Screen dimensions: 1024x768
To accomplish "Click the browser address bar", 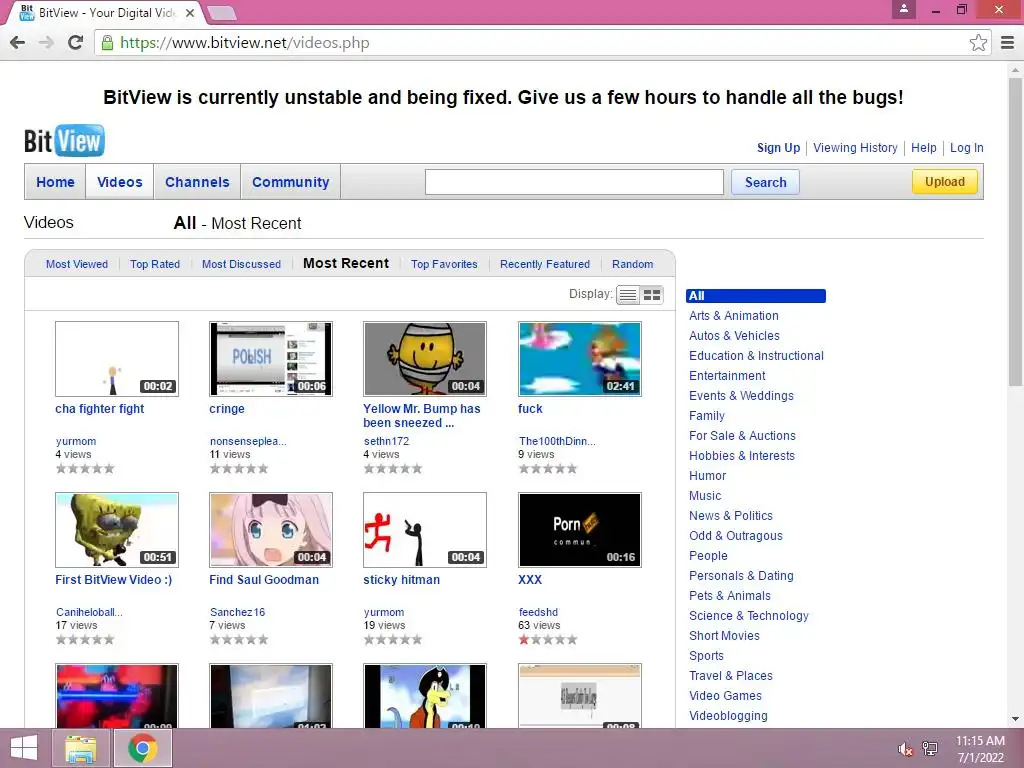I will [x=541, y=43].
